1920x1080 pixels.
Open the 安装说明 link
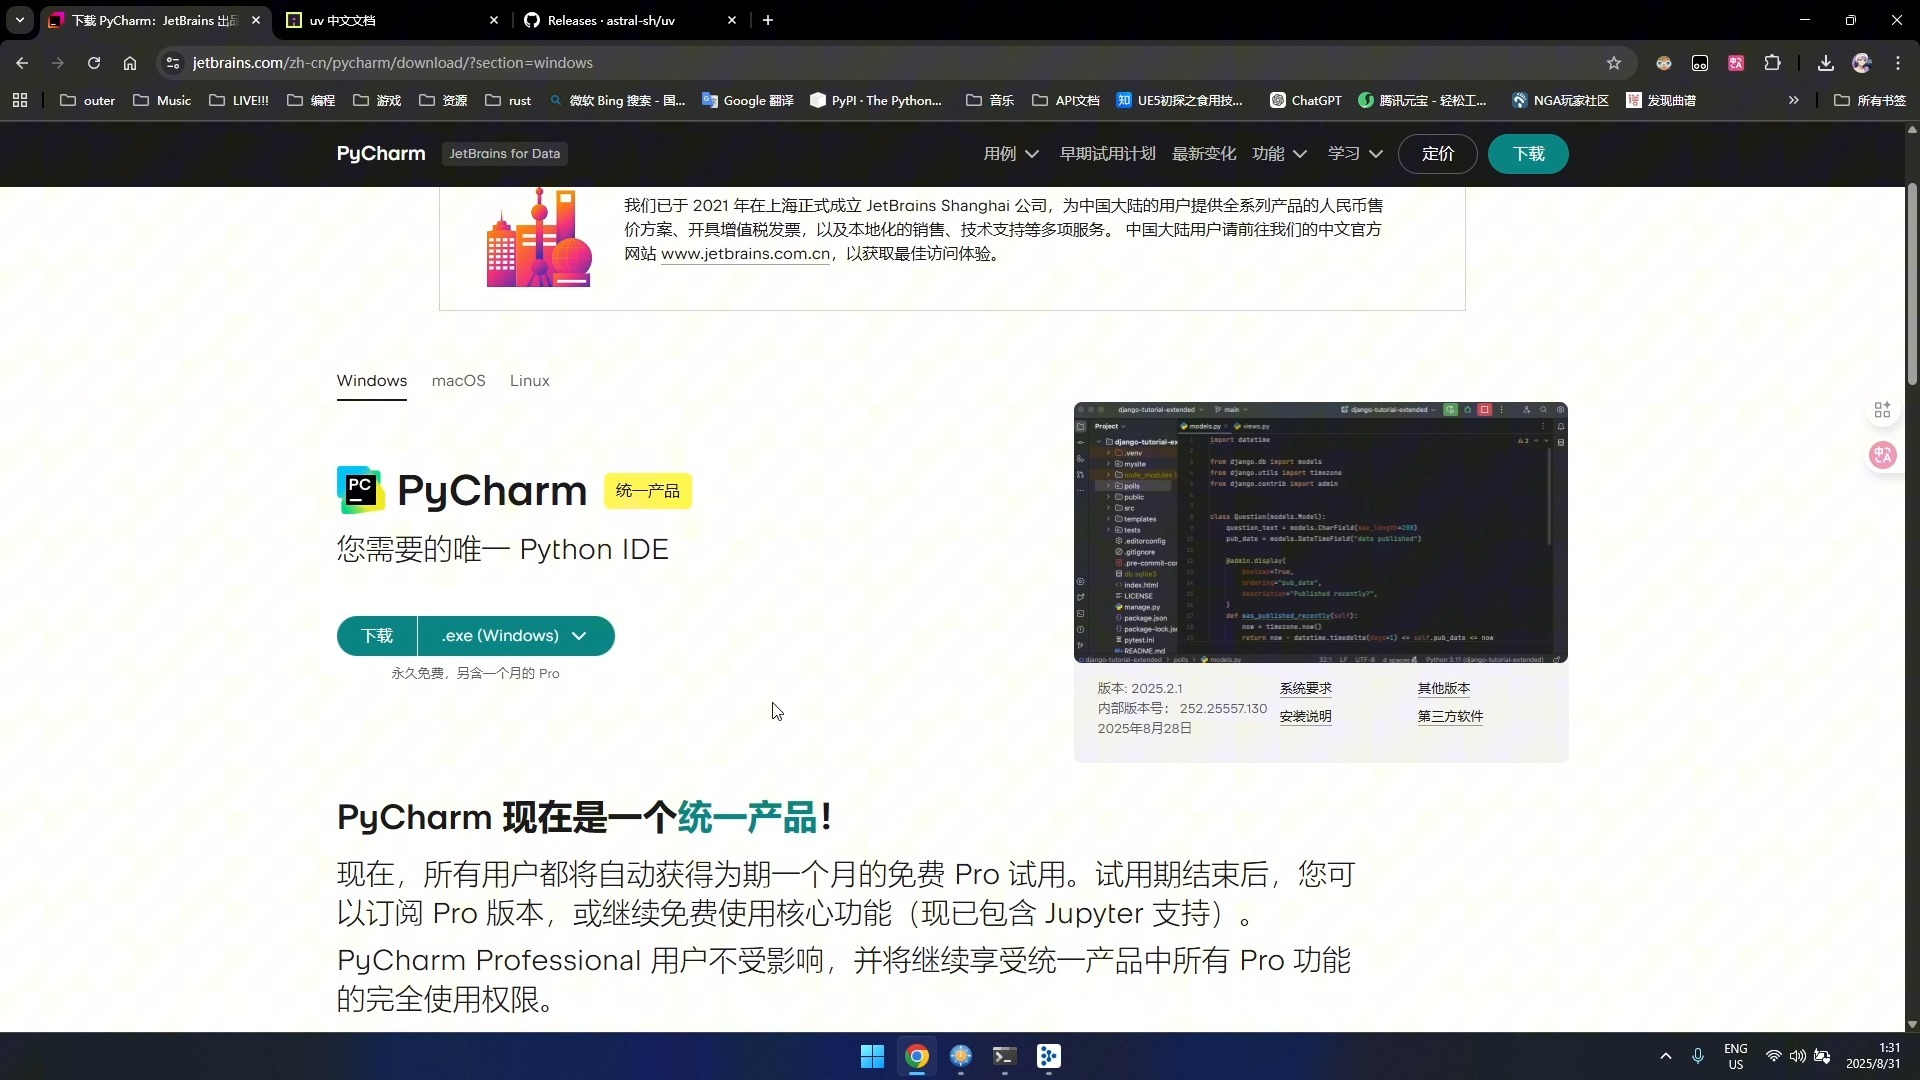(1305, 716)
